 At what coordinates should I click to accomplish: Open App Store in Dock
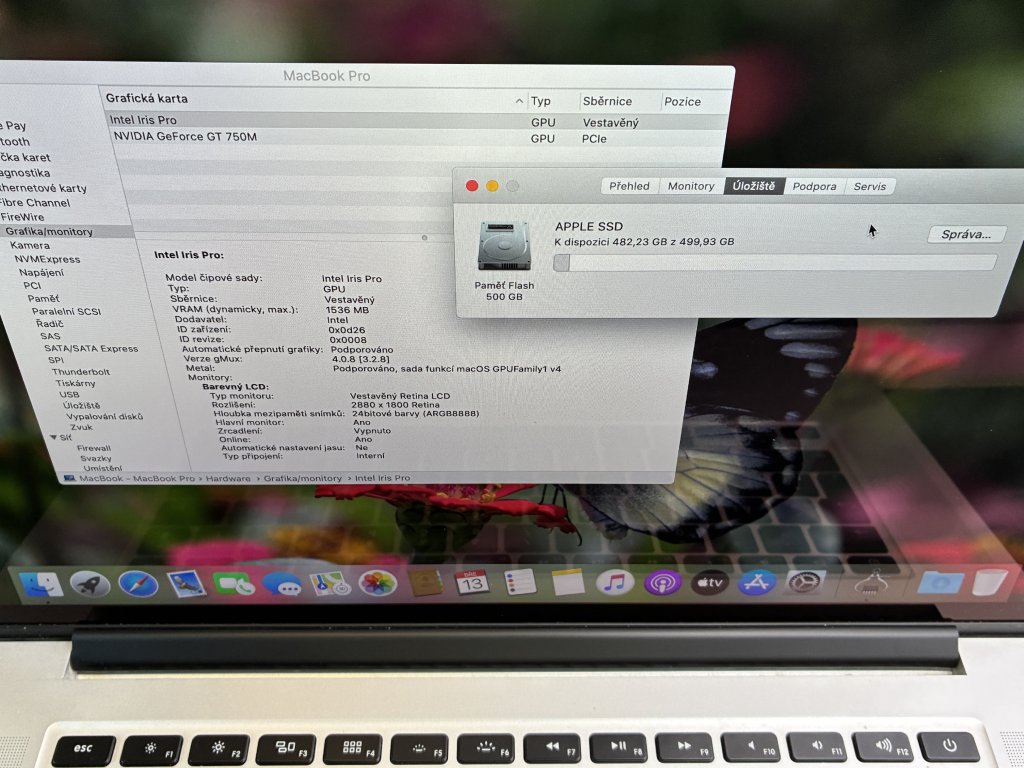click(x=757, y=583)
